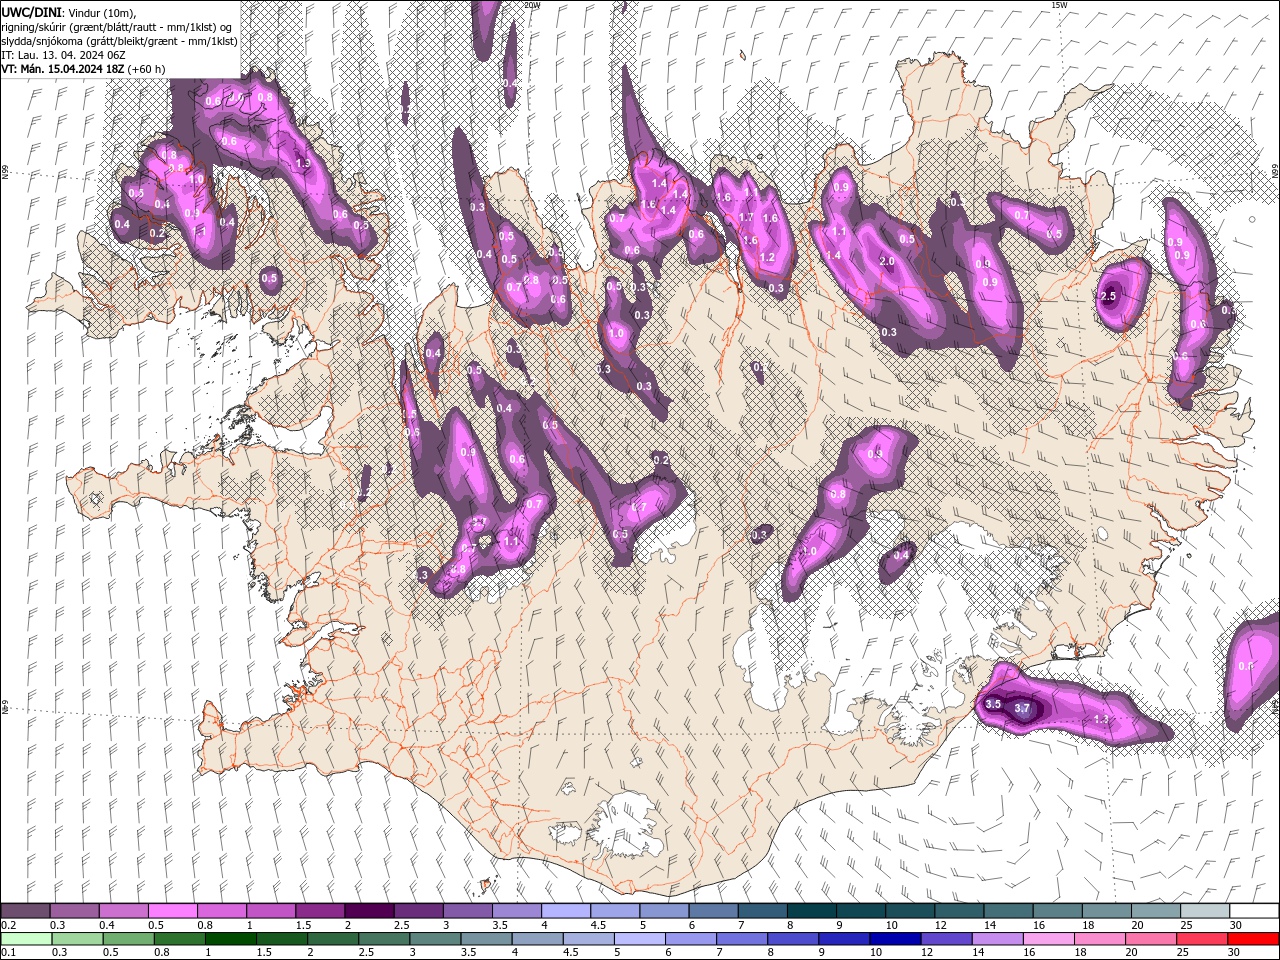1280x960 pixels.
Task: Click the 30 label at the rain scale's end
Action: tap(1234, 953)
